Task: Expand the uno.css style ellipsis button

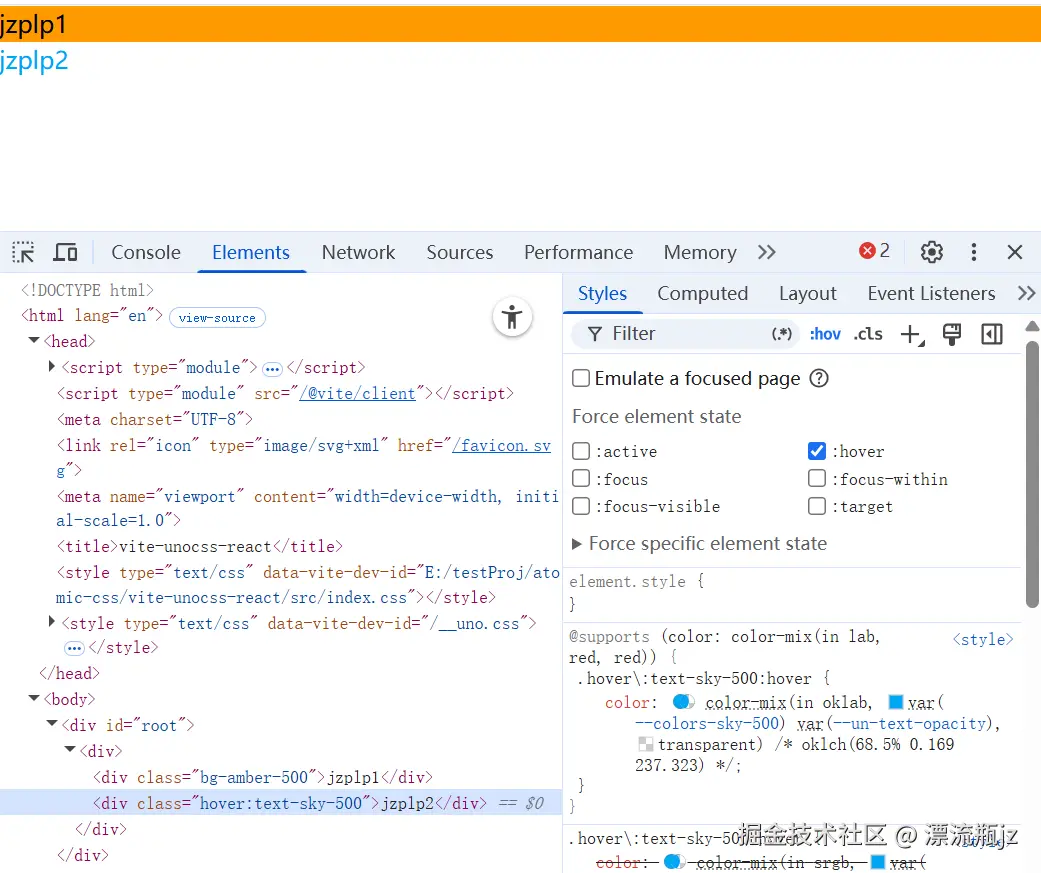Action: point(74,648)
